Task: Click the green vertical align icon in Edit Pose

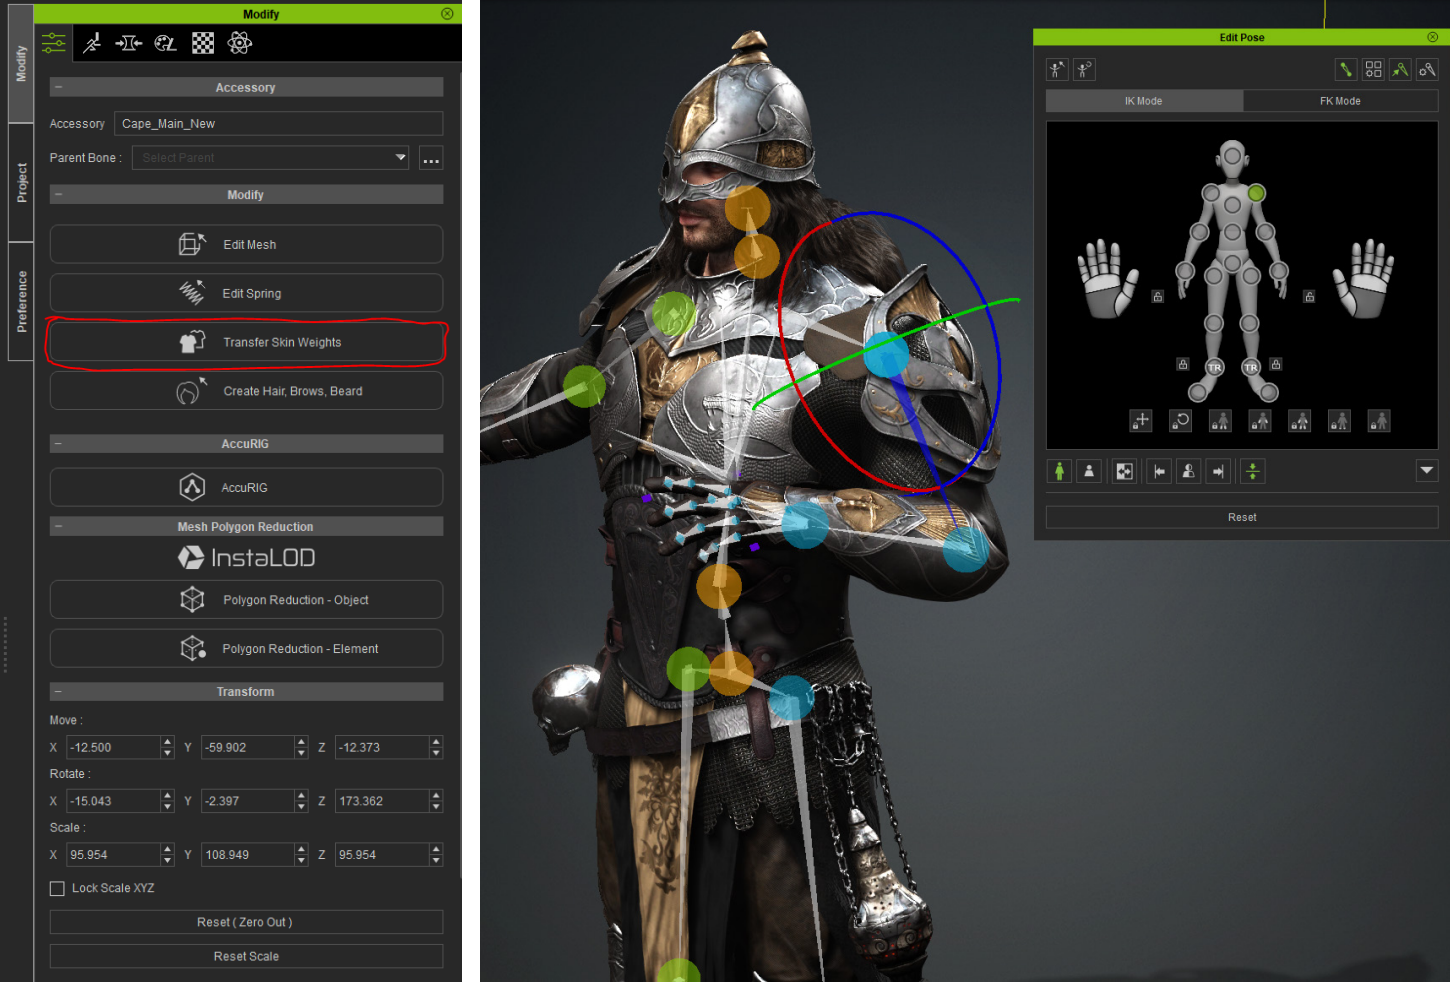Action: [1253, 471]
